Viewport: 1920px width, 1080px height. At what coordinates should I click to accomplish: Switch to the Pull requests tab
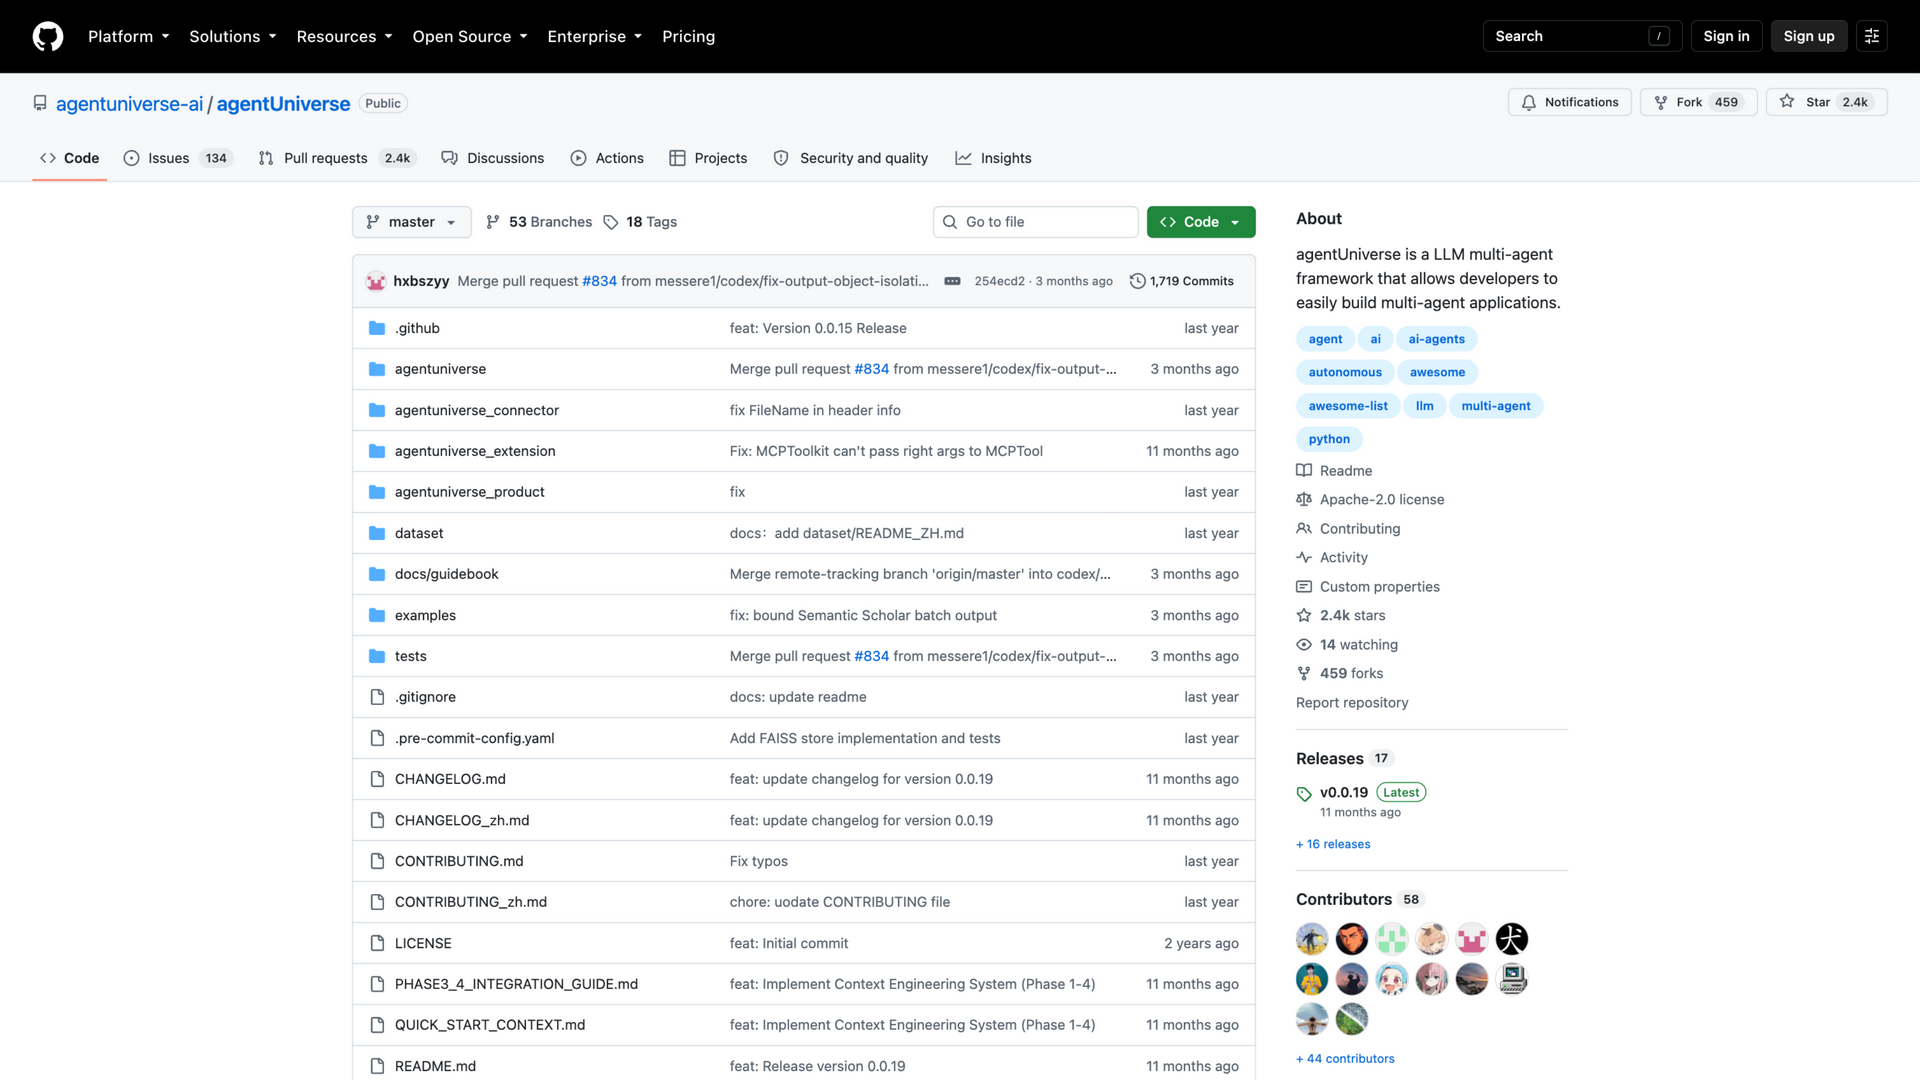337,158
